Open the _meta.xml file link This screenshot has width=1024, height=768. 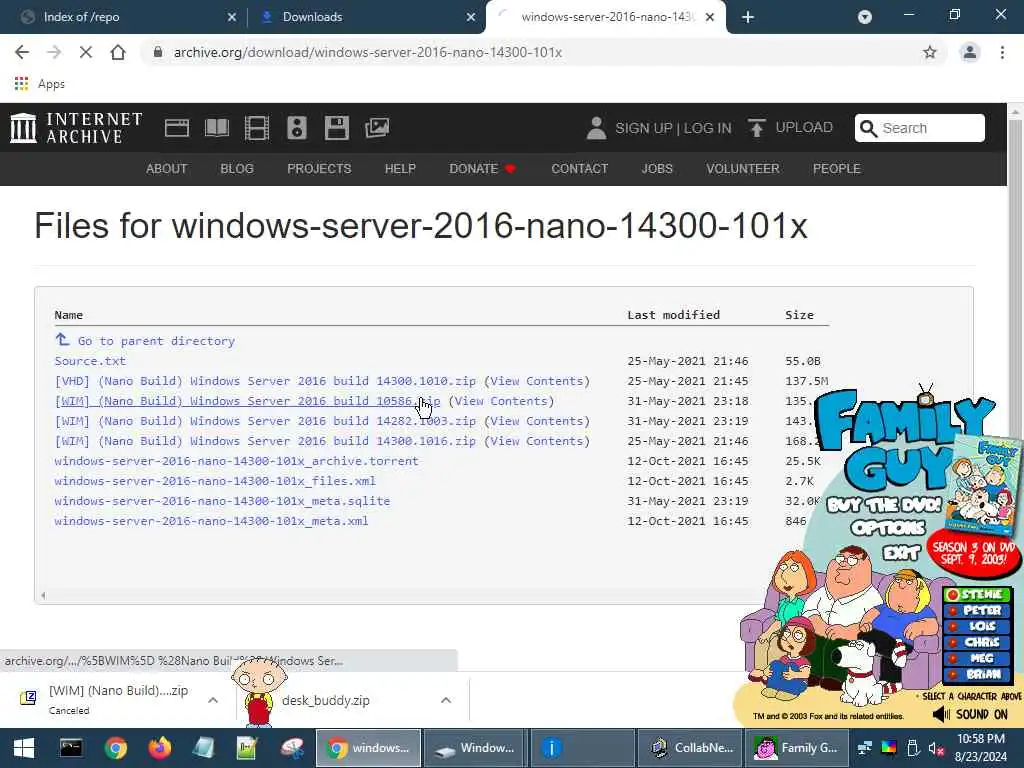point(212,521)
